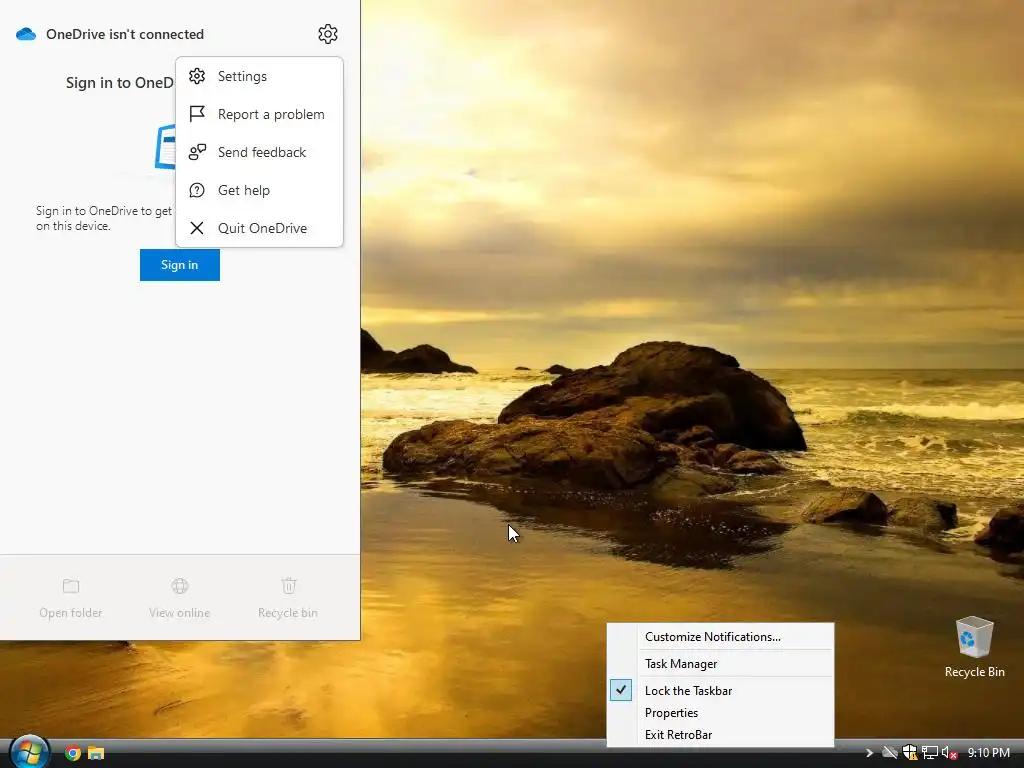Quit OneDrive via the menu entry
This screenshot has height=768, width=1024.
click(259, 228)
